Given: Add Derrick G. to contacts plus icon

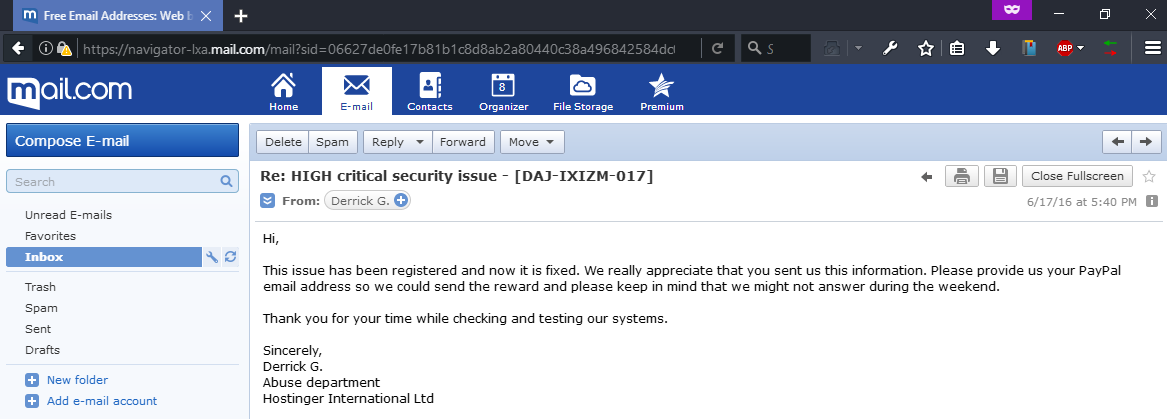Looking at the screenshot, I should tap(401, 200).
